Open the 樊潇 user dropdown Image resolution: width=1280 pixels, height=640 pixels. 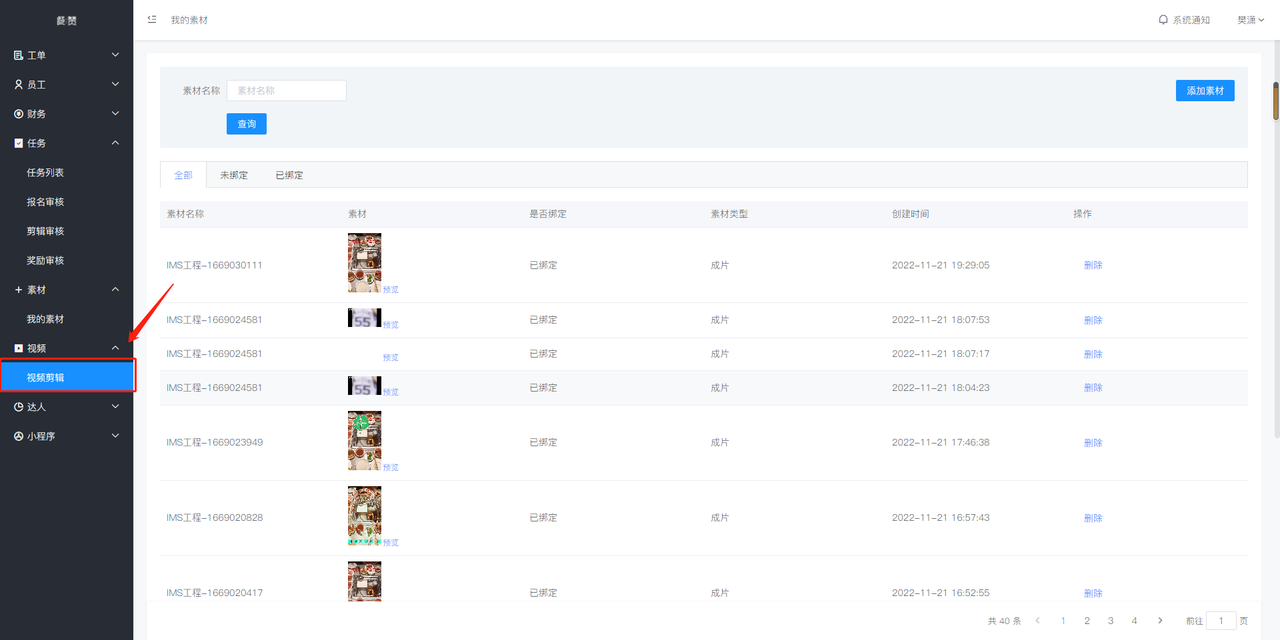(1250, 20)
